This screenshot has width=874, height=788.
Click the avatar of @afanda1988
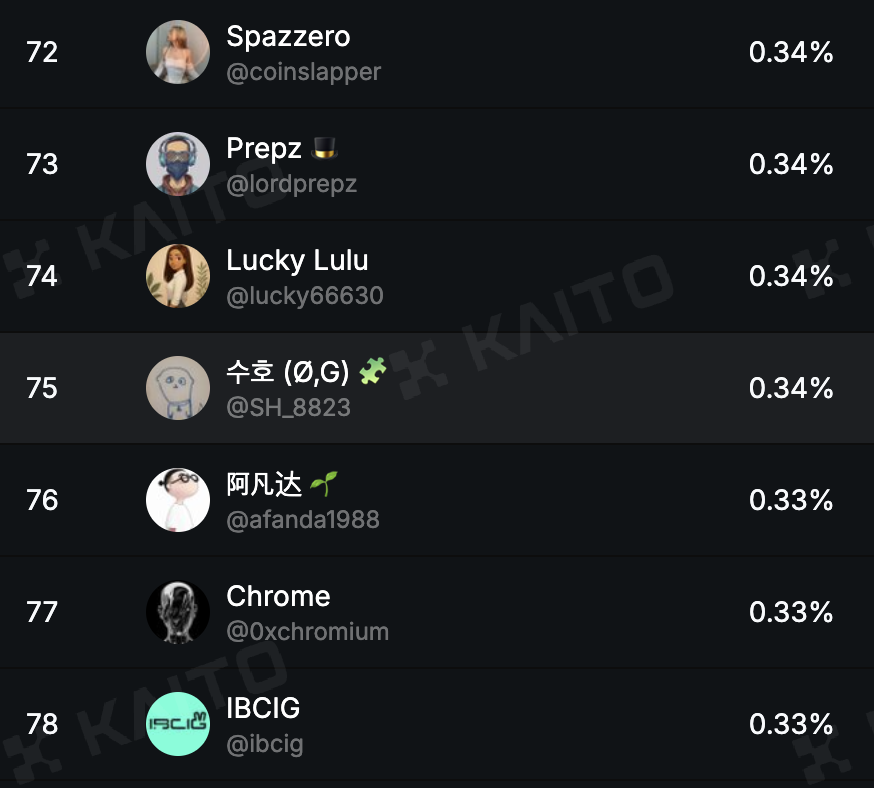click(178, 500)
